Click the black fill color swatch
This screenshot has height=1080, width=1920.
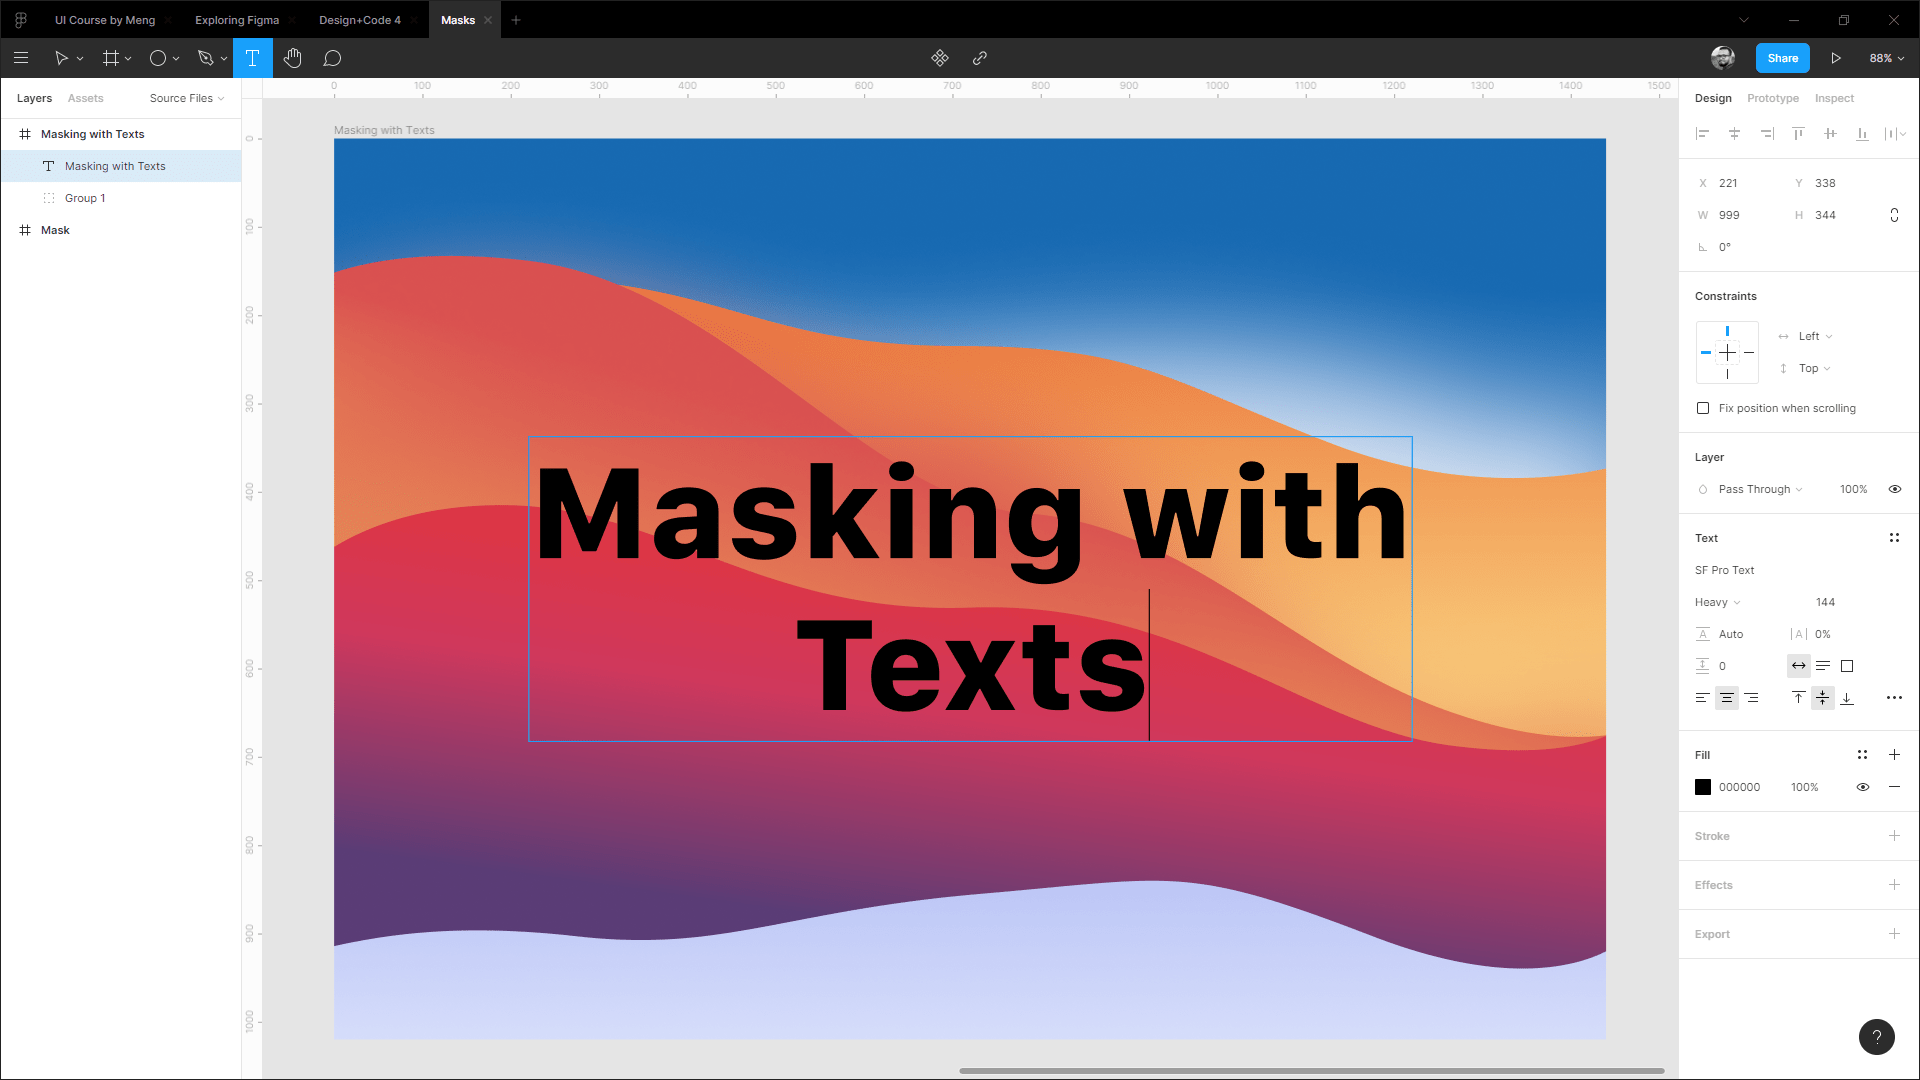point(1703,787)
